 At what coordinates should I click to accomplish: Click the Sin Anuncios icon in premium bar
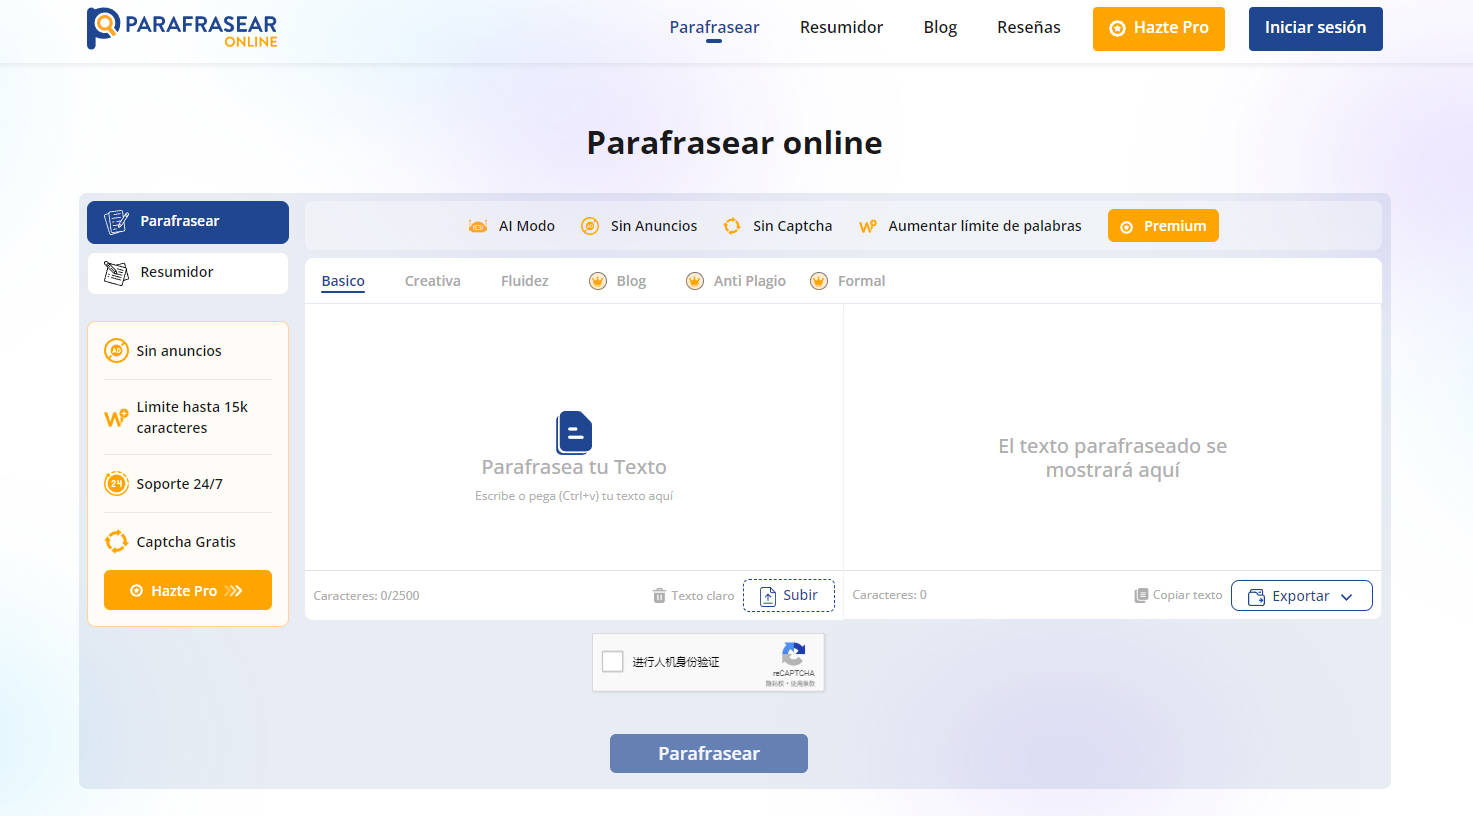590,226
